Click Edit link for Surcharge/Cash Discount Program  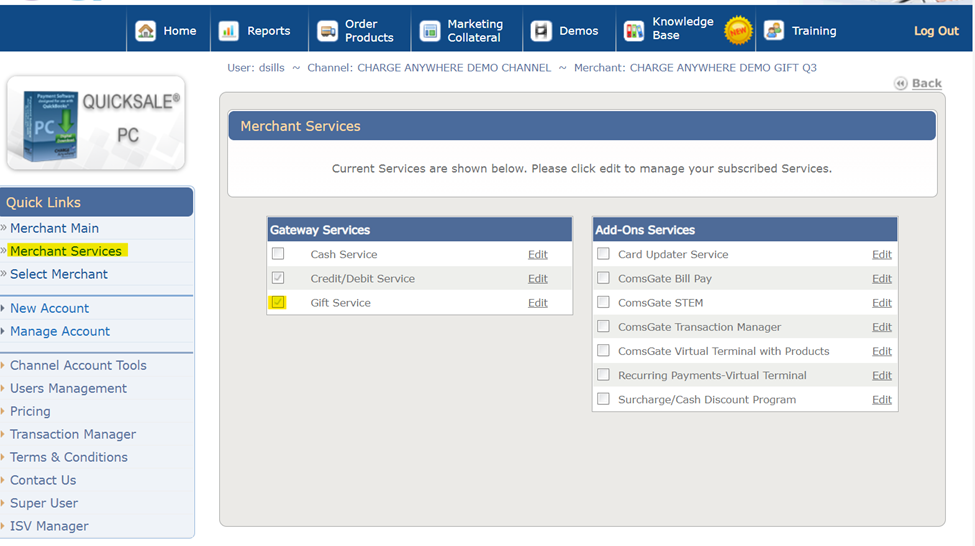(881, 400)
